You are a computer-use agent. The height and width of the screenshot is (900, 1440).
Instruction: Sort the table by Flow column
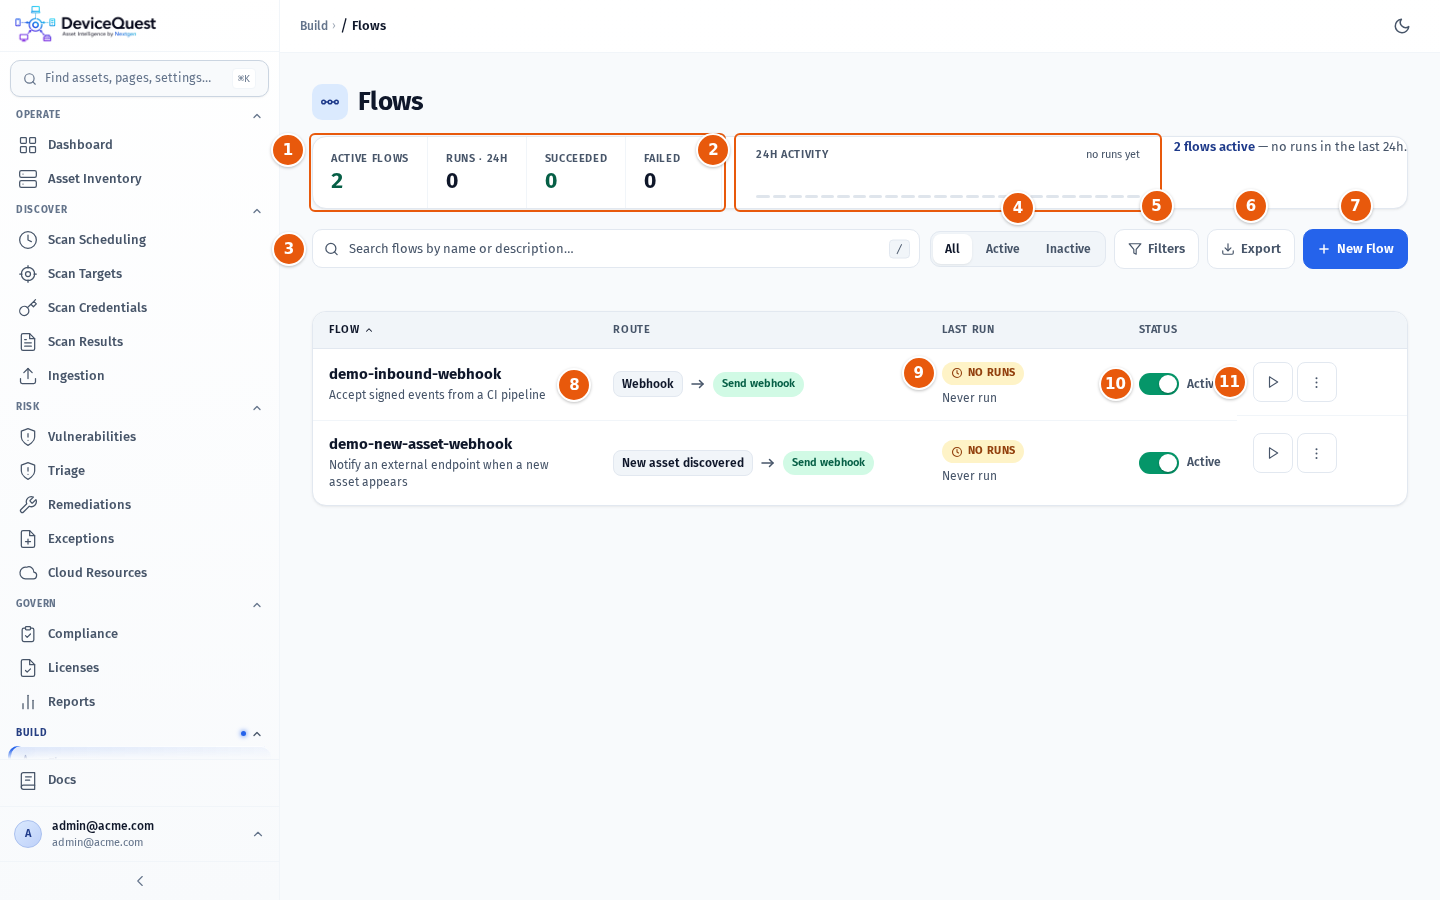tap(350, 330)
